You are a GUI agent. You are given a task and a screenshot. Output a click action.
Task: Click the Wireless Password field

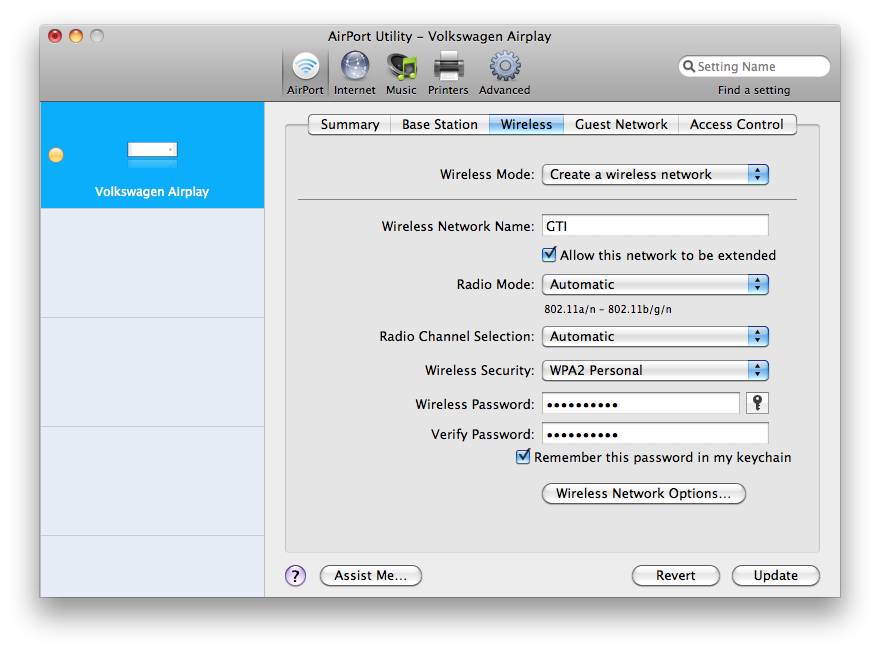(640, 403)
